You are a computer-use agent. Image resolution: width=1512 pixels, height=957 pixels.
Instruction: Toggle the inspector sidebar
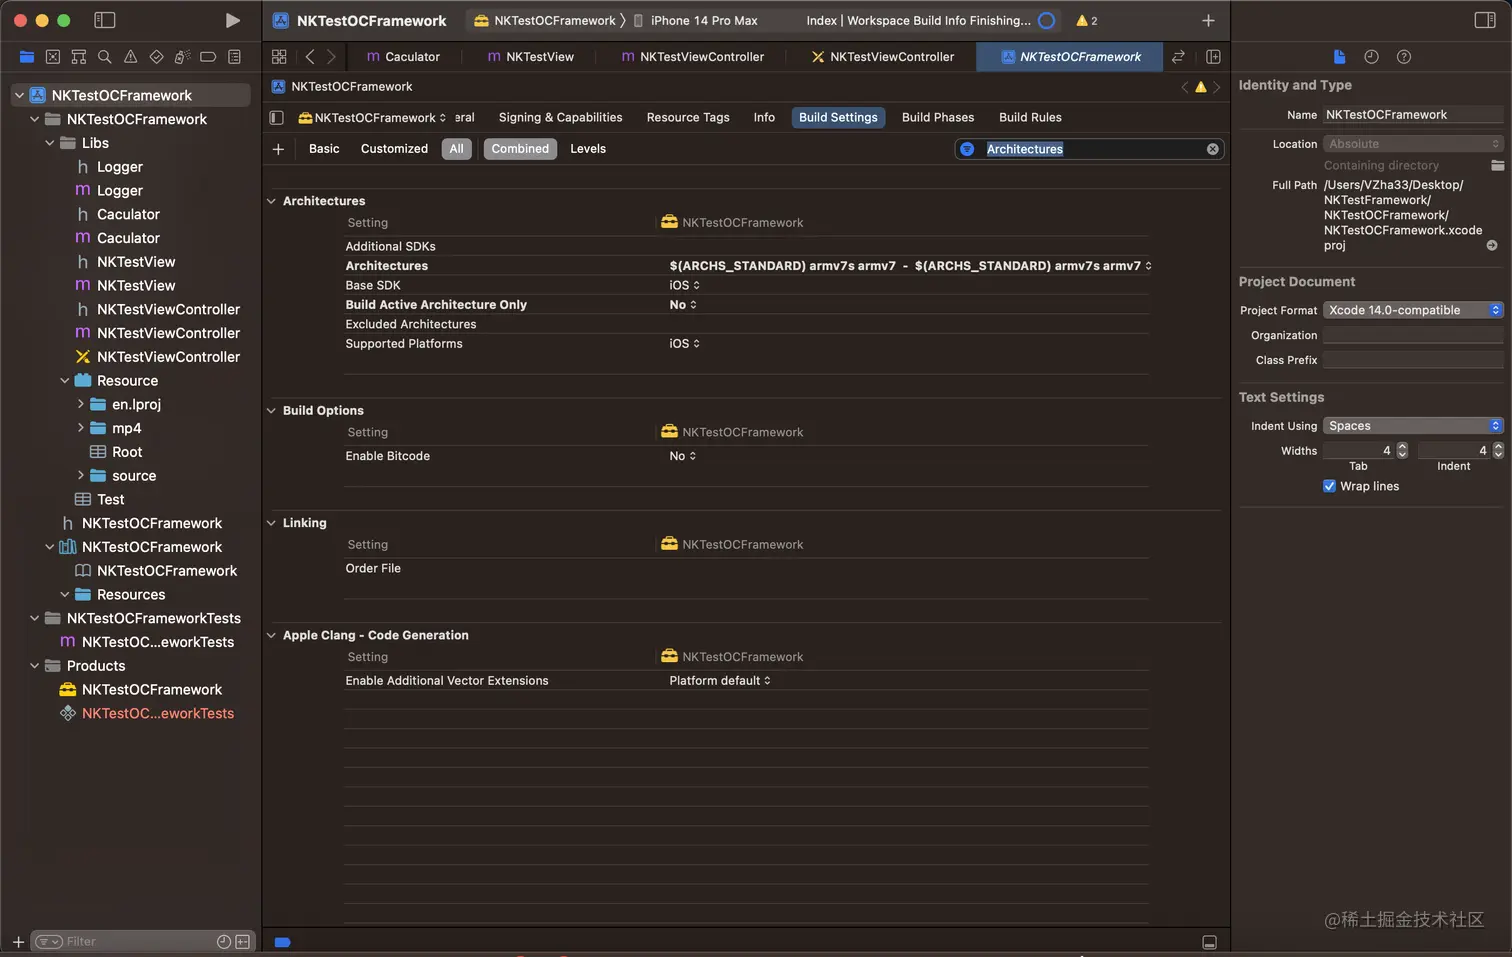pyautogui.click(x=1485, y=20)
